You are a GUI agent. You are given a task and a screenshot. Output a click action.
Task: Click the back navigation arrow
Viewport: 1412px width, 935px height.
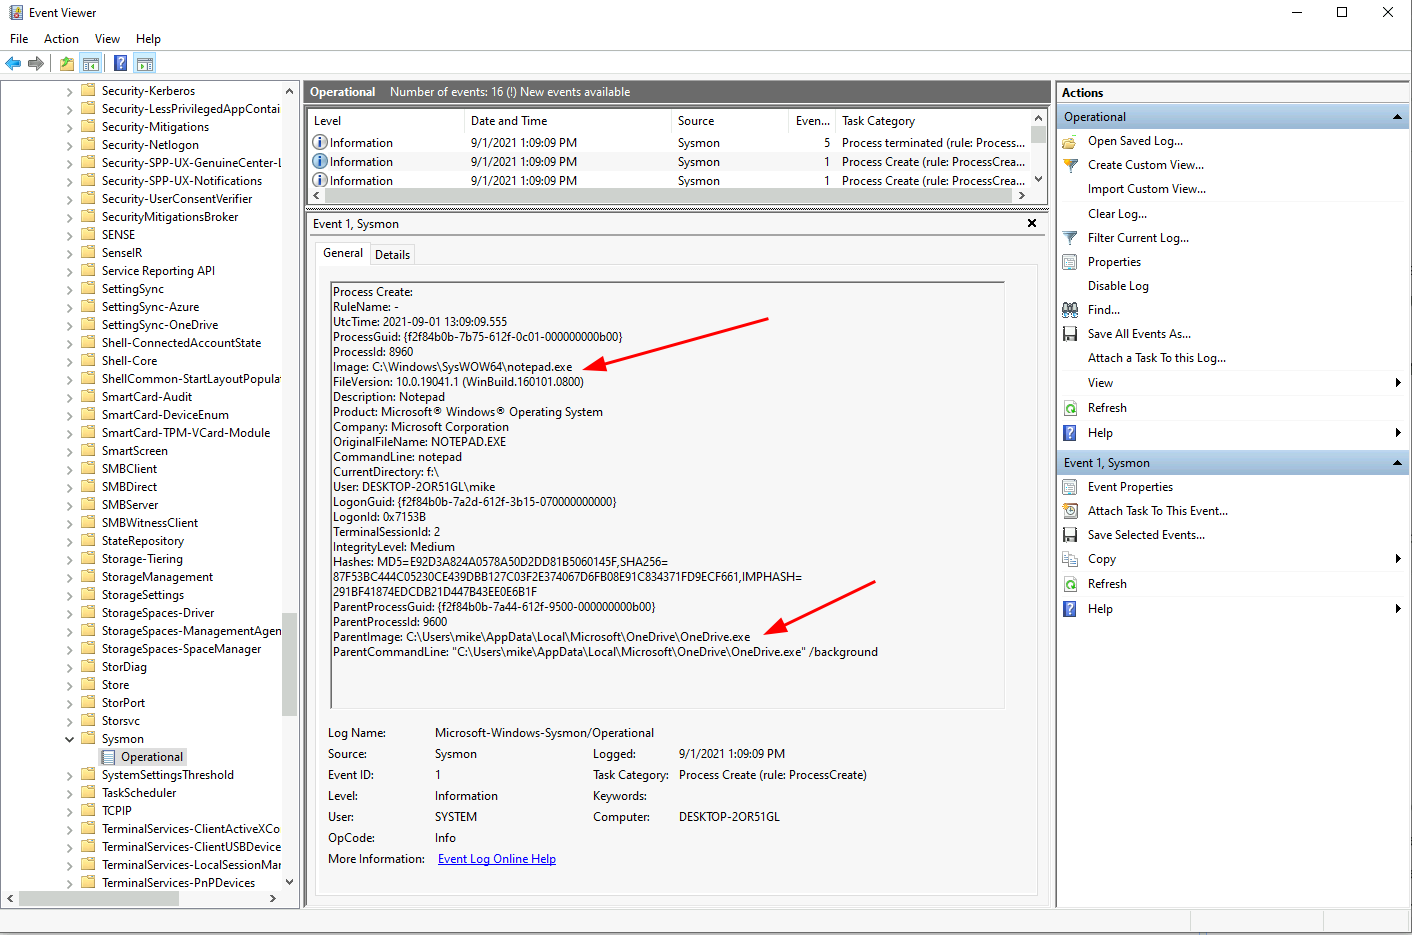(13, 63)
